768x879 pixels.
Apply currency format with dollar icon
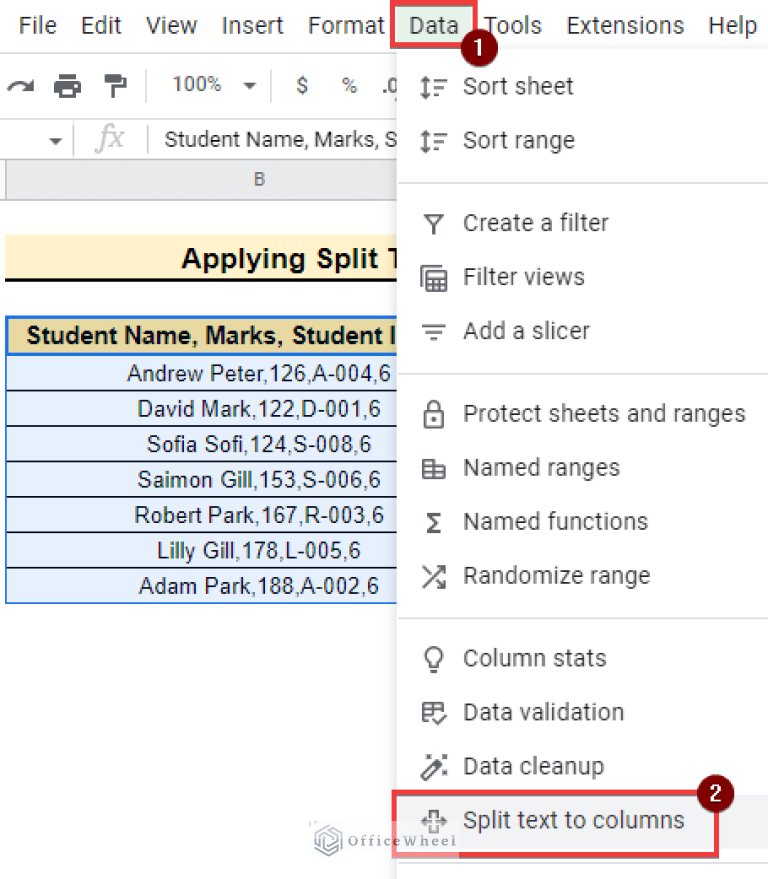302,86
